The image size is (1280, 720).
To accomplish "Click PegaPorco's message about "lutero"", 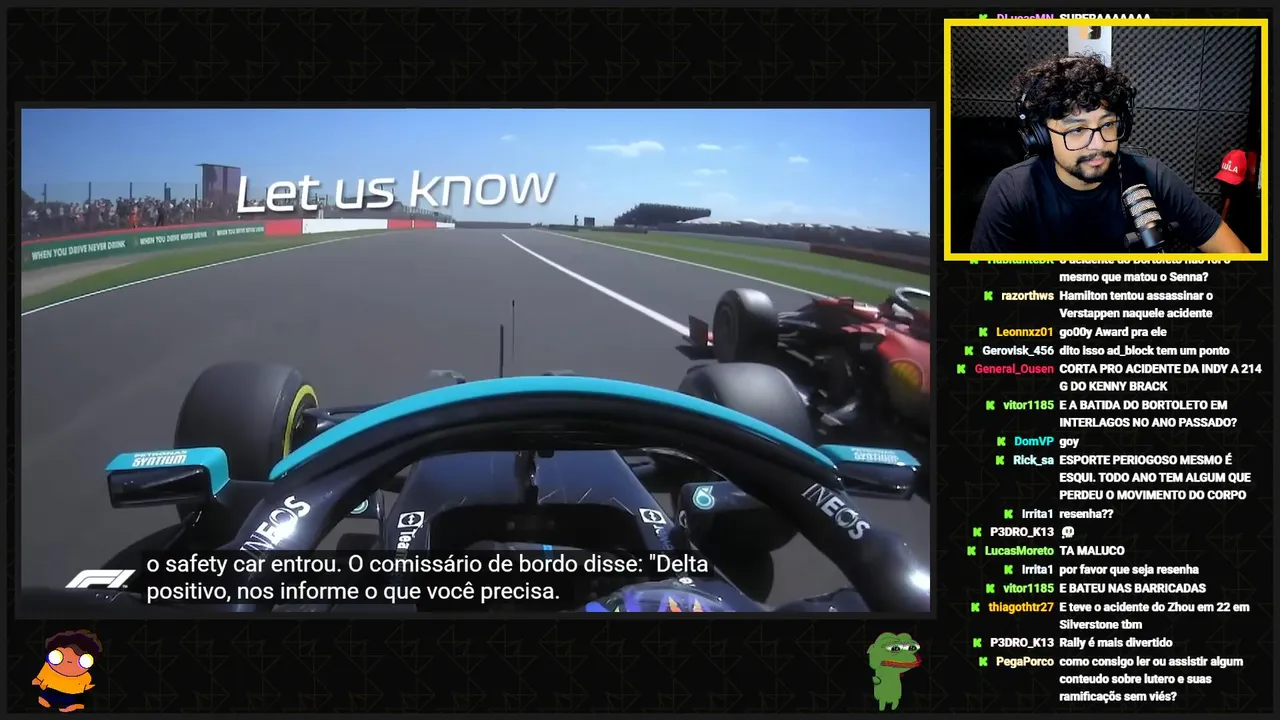I will 1152,679.
